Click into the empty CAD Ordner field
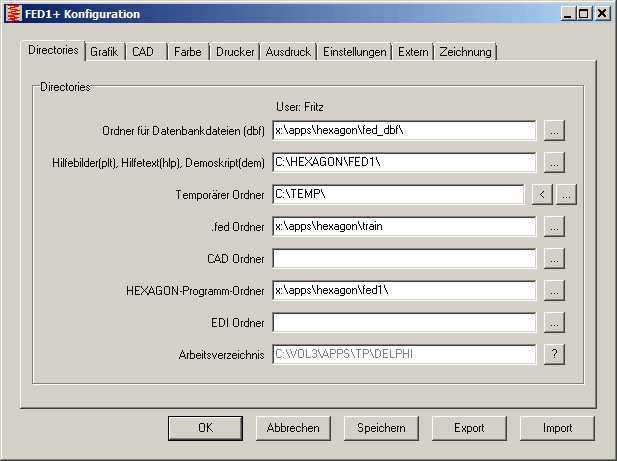 404,258
